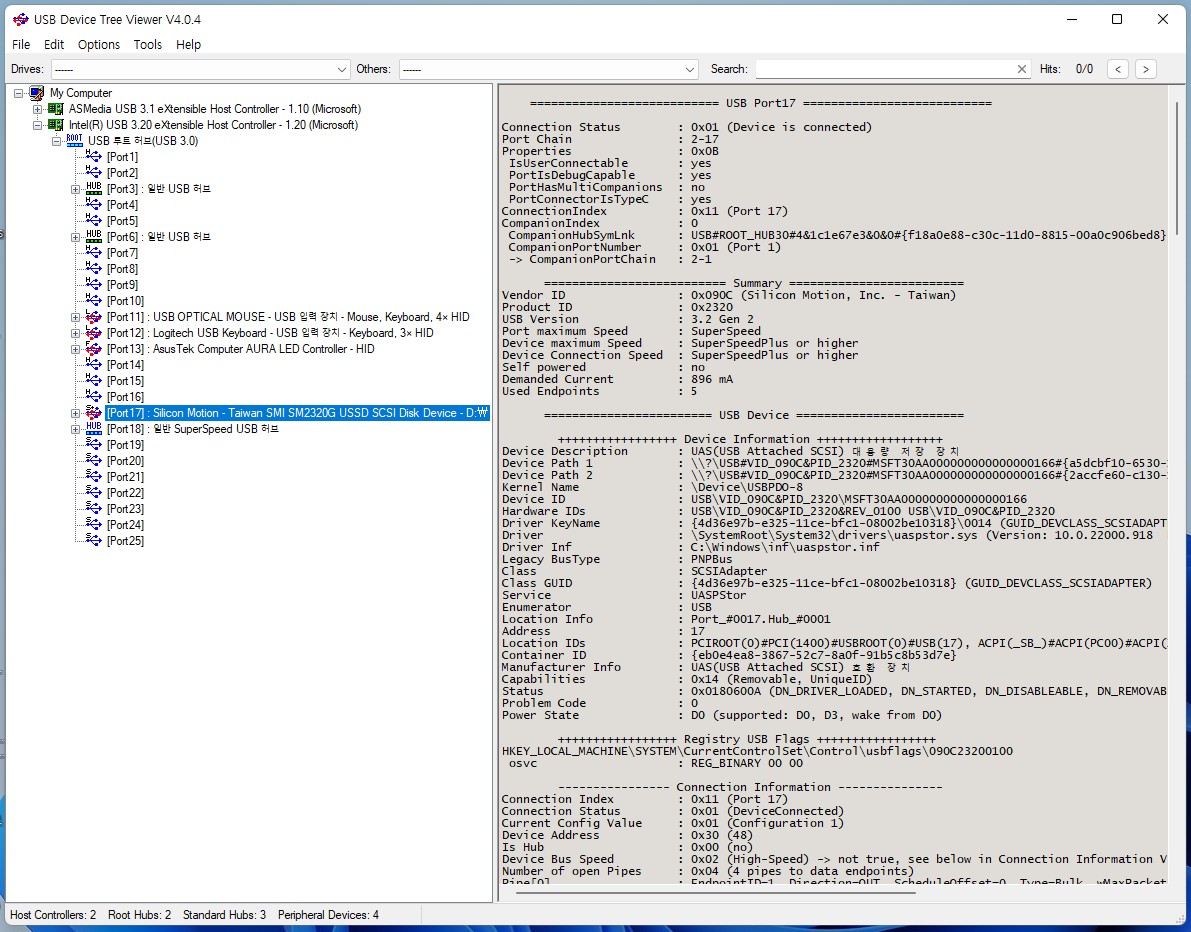
Task: Expand the Port11 USB OPTICAL MOUSE node
Action: [75, 318]
